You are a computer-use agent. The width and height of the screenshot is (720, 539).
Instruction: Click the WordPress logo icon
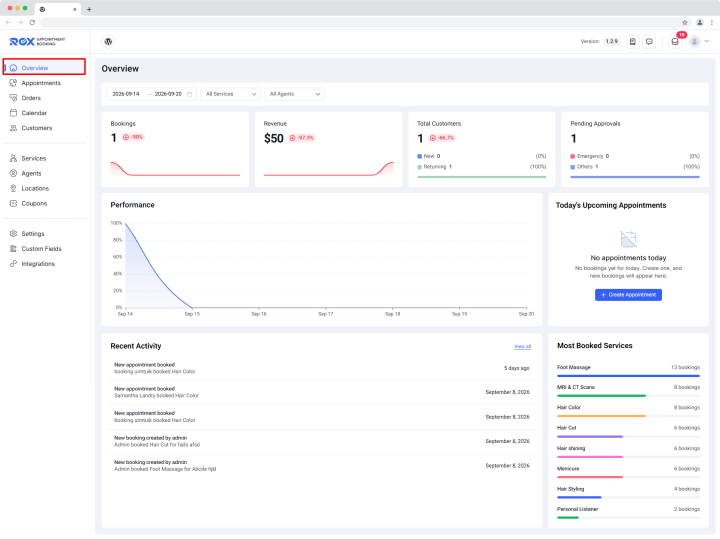point(108,42)
